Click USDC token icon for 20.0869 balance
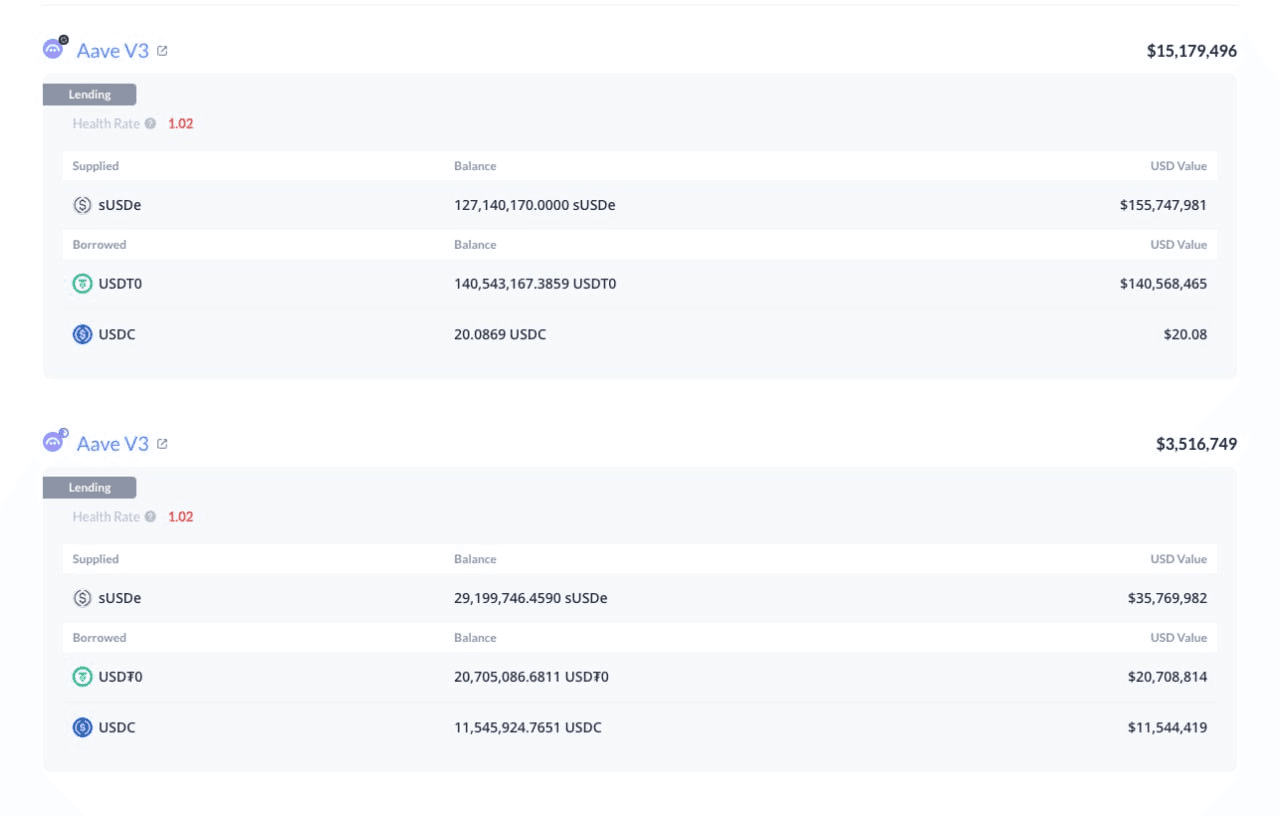Image resolution: width=1280 pixels, height=816 pixels. (83, 334)
